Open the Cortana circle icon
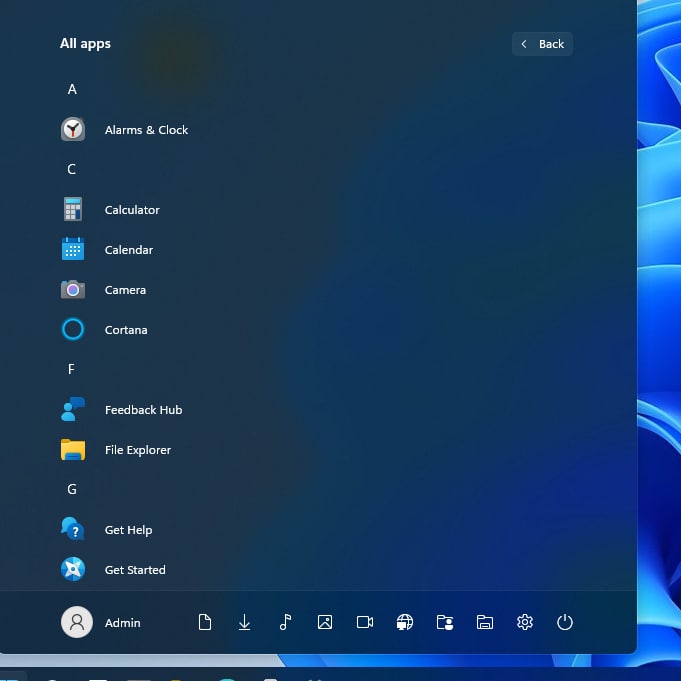The height and width of the screenshot is (681, 681). 73,329
